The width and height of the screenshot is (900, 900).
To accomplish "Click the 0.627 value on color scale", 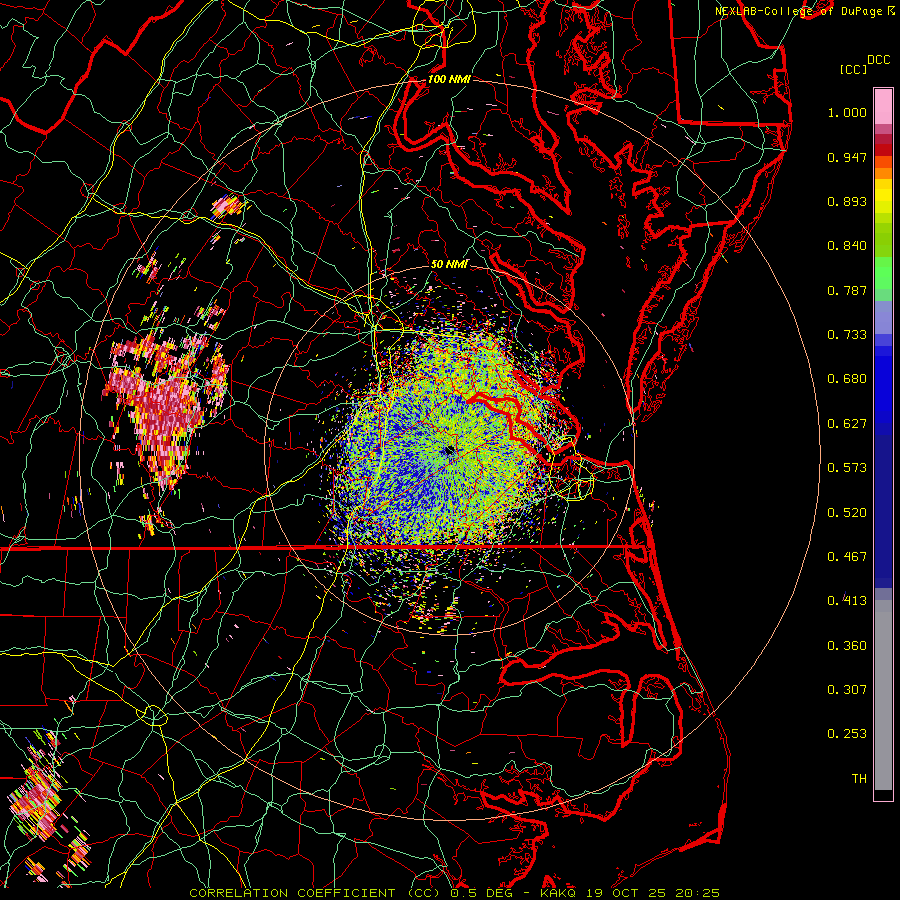I will pyautogui.click(x=847, y=424).
